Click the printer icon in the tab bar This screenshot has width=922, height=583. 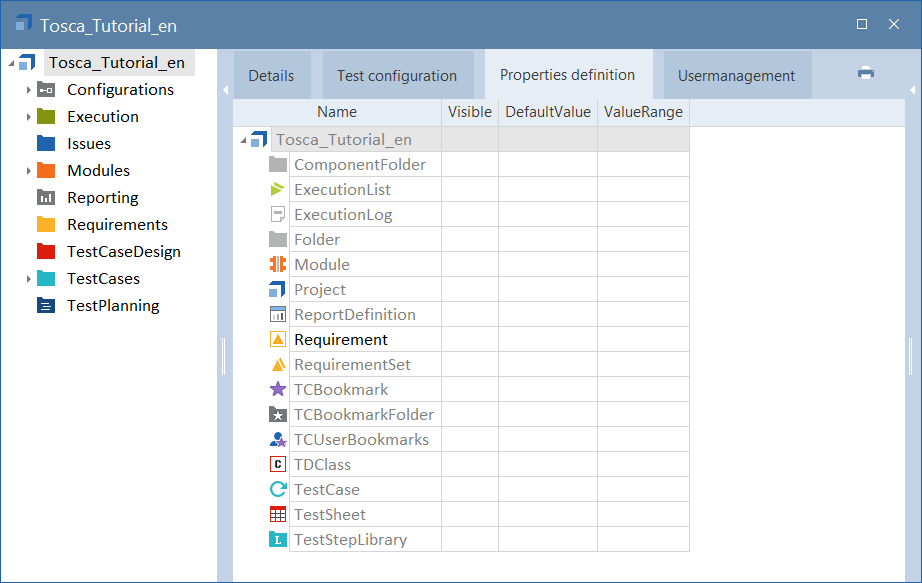point(866,73)
